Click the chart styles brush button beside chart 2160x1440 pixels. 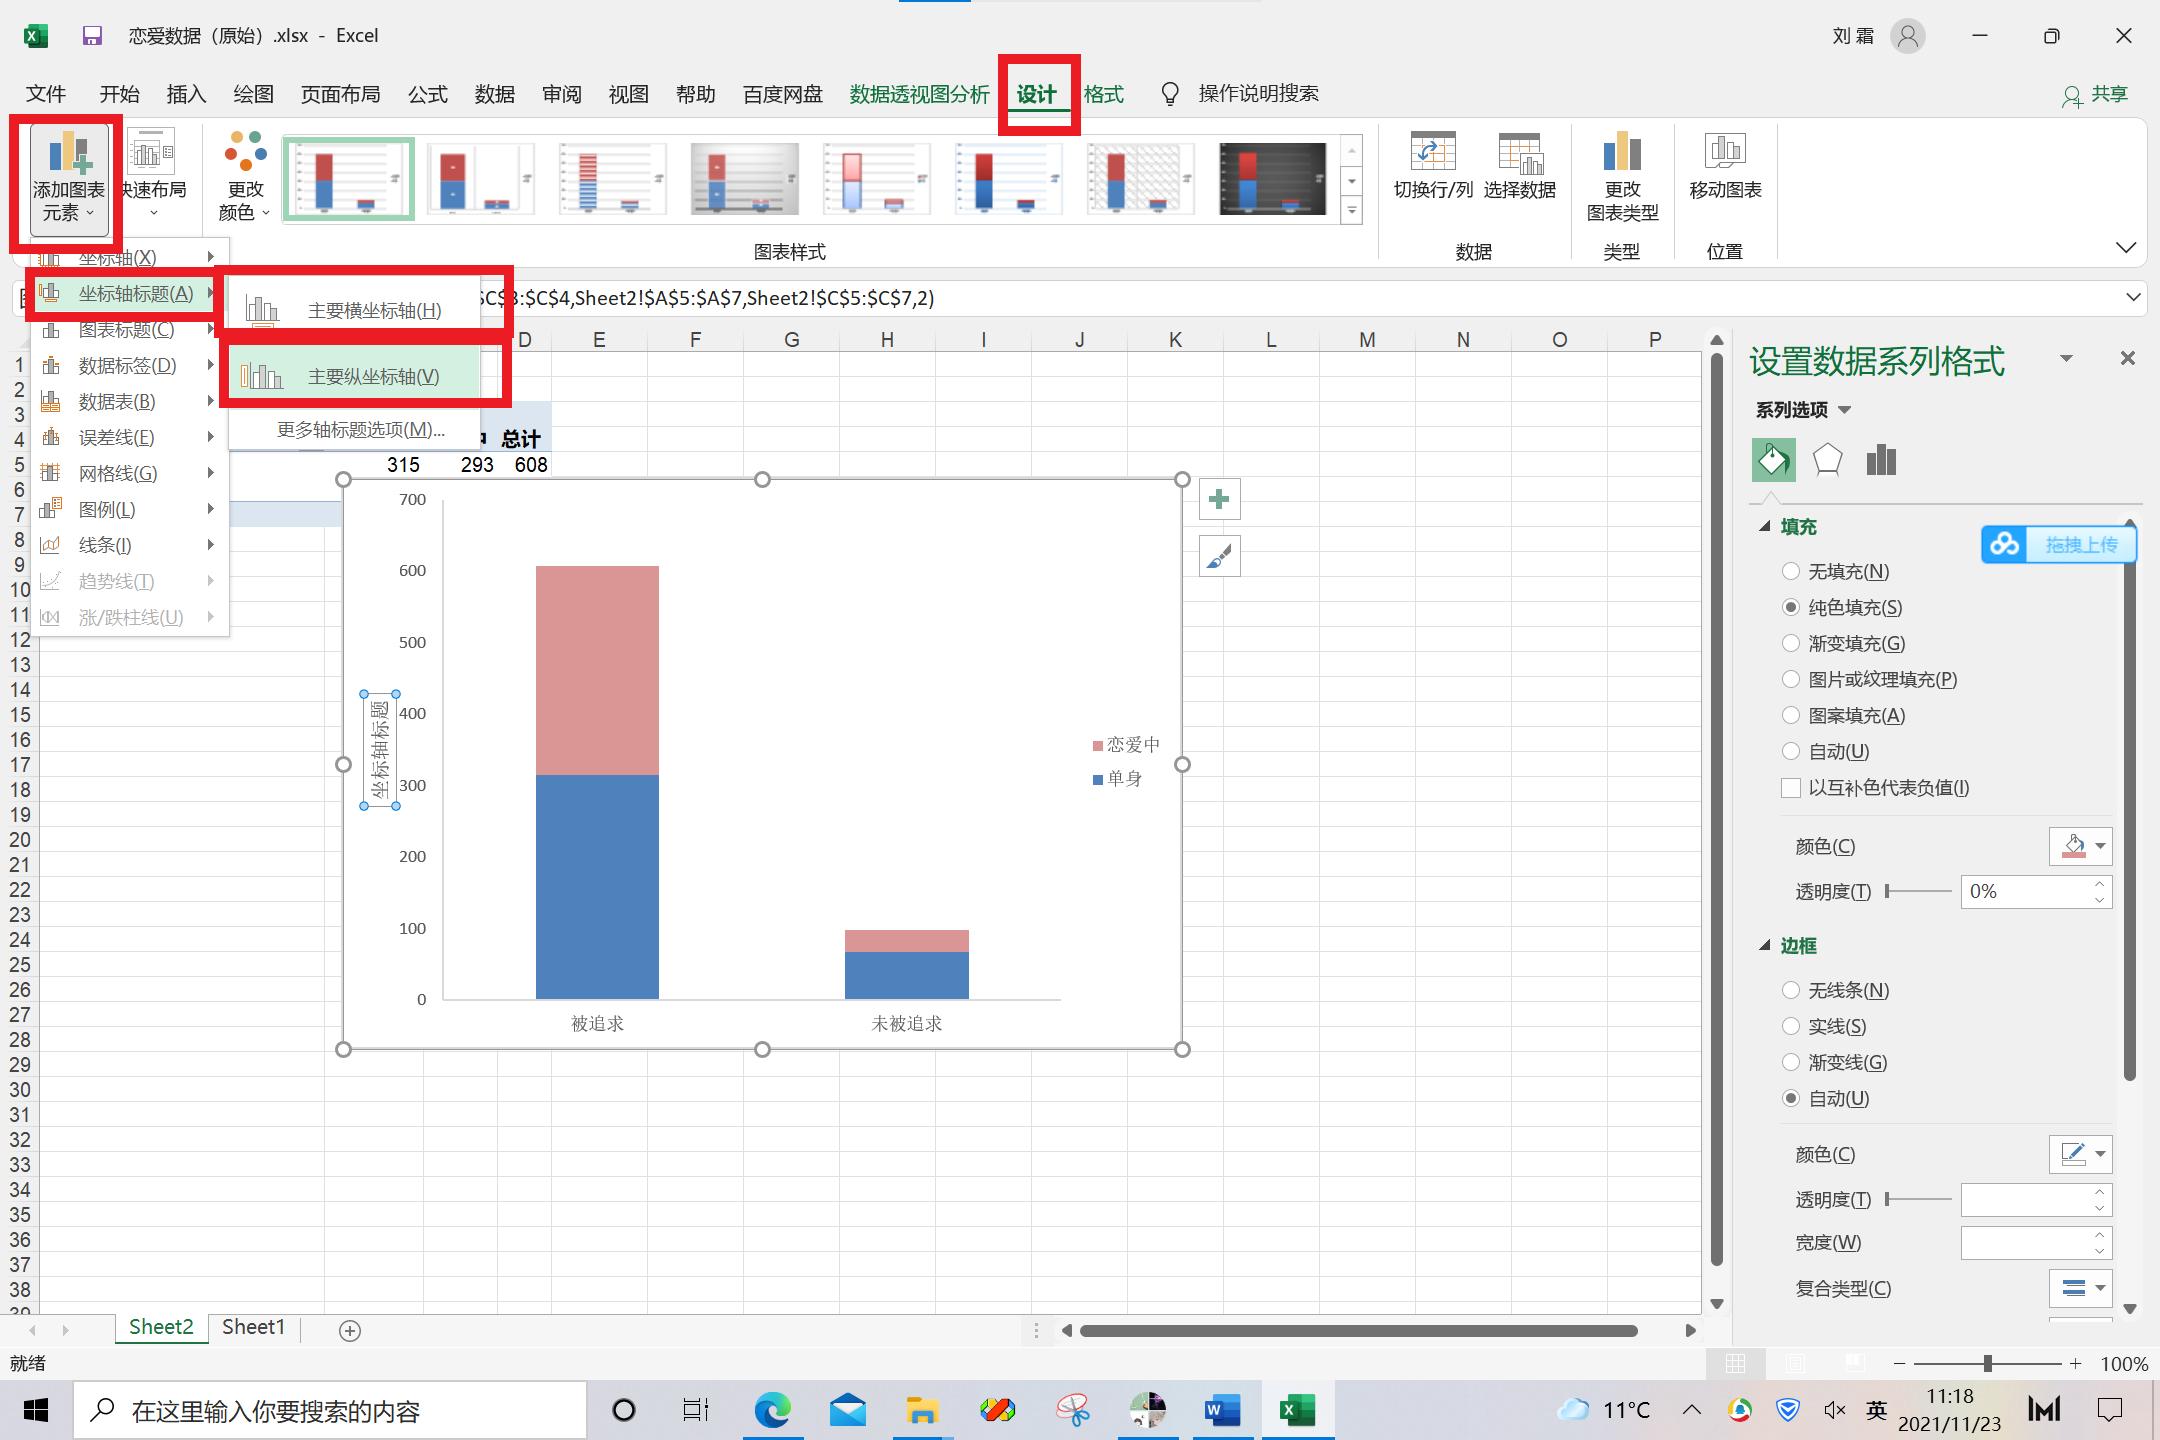coord(1219,556)
